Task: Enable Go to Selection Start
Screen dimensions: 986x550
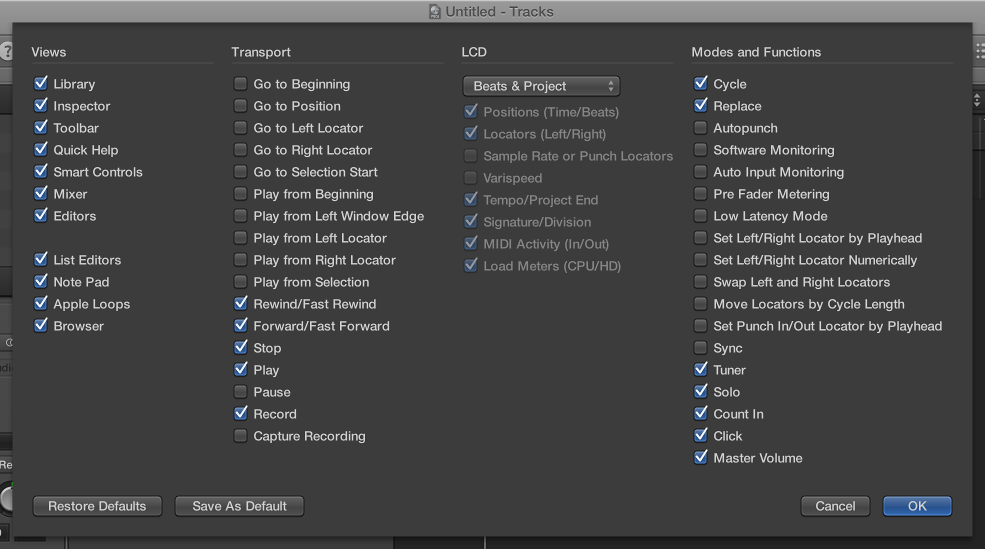Action: click(240, 172)
